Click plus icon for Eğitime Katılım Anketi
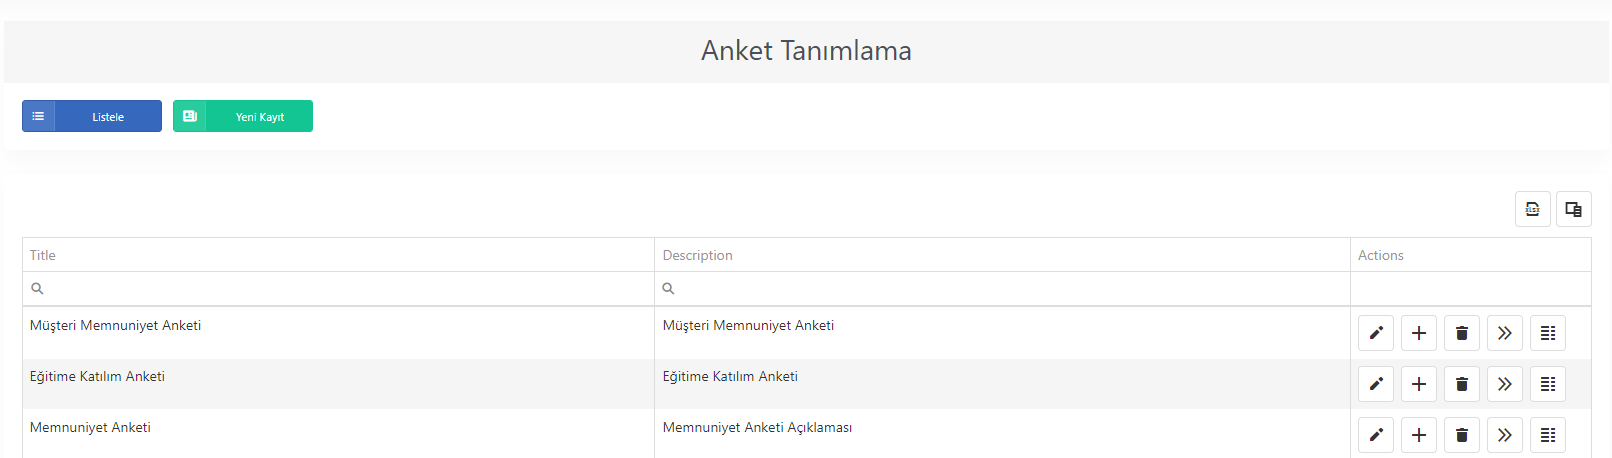The height and width of the screenshot is (458, 1612). (1419, 384)
